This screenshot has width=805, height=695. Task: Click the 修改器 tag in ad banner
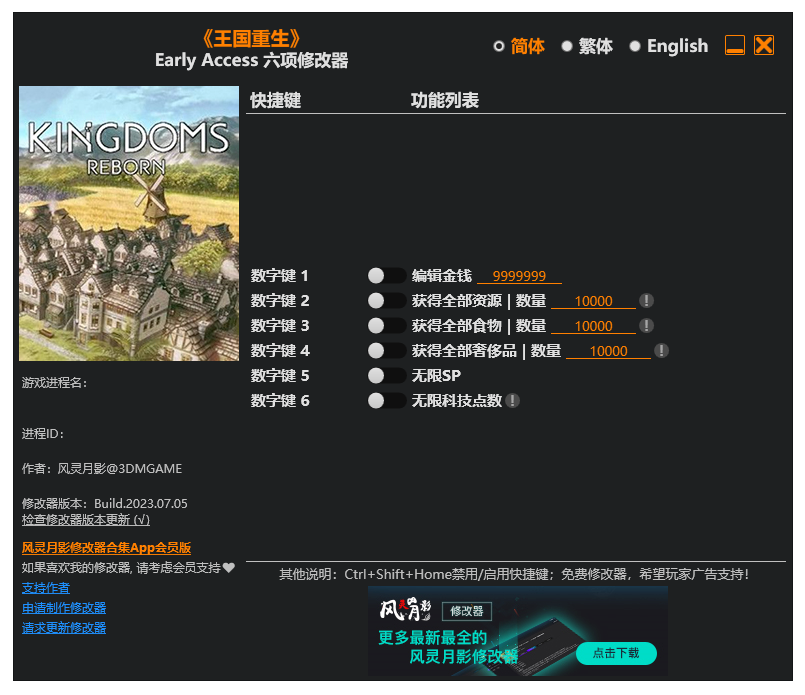(467, 611)
